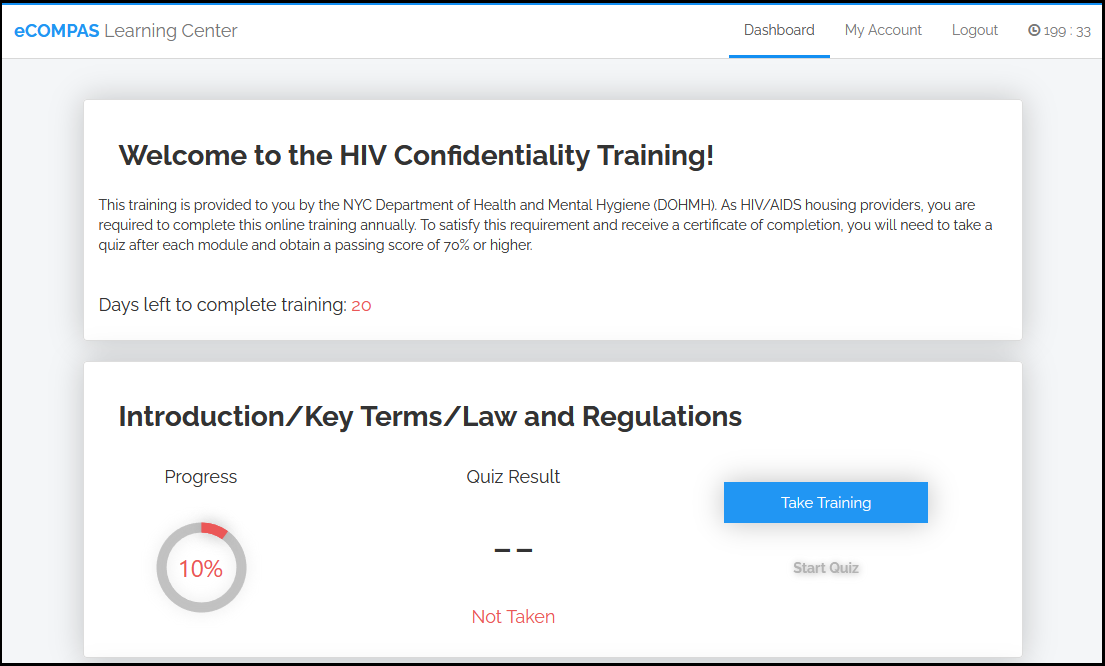Select the Introduction/Key Terms/Law and Regulations heading
The height and width of the screenshot is (666, 1105).
coord(430,416)
